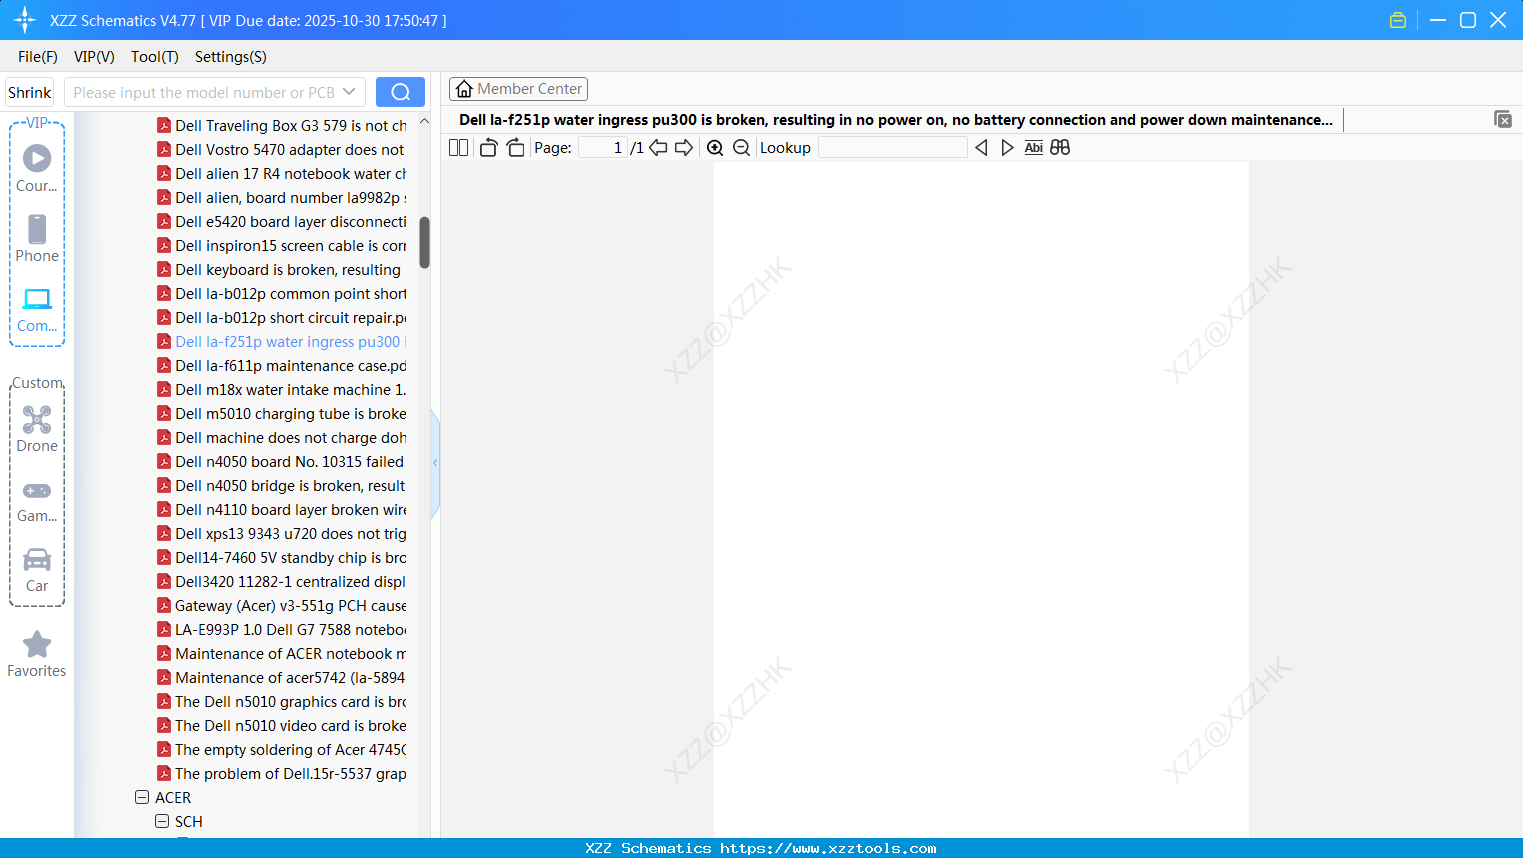This screenshot has width=1523, height=858.
Task: Open the Member Center
Action: click(518, 89)
